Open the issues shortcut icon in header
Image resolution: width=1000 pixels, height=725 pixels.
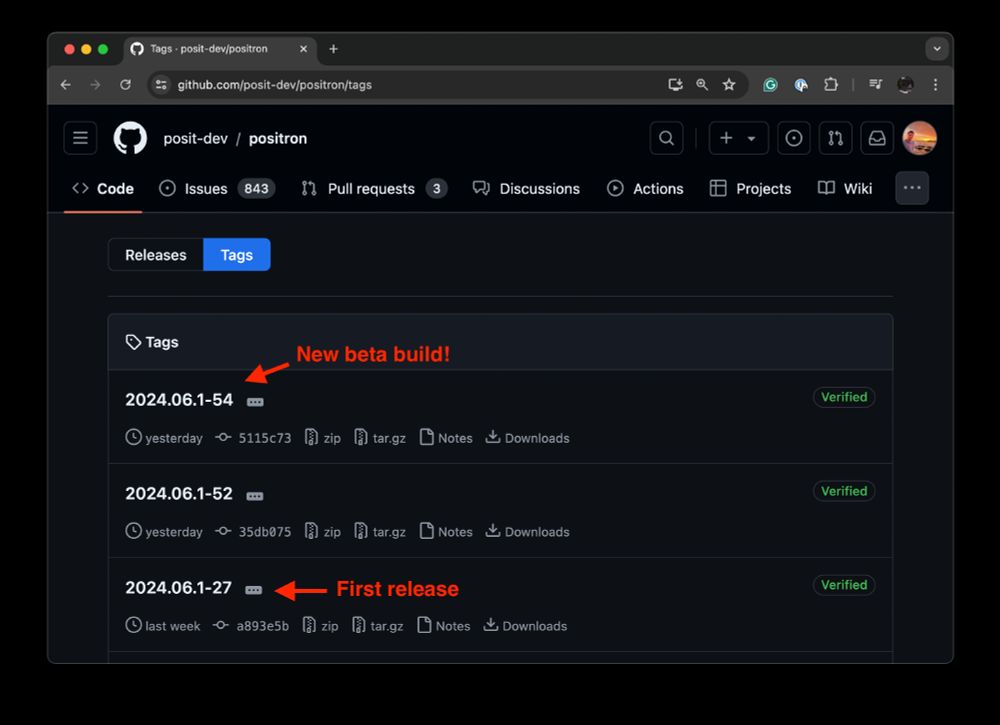[794, 138]
